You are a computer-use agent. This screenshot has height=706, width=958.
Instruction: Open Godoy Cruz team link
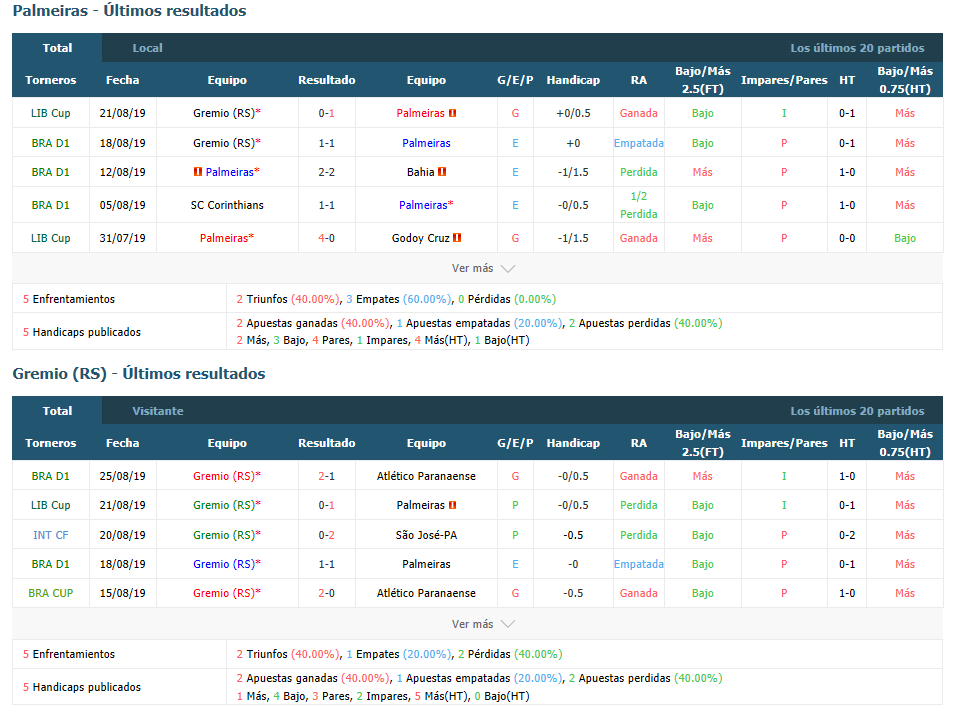[420, 238]
